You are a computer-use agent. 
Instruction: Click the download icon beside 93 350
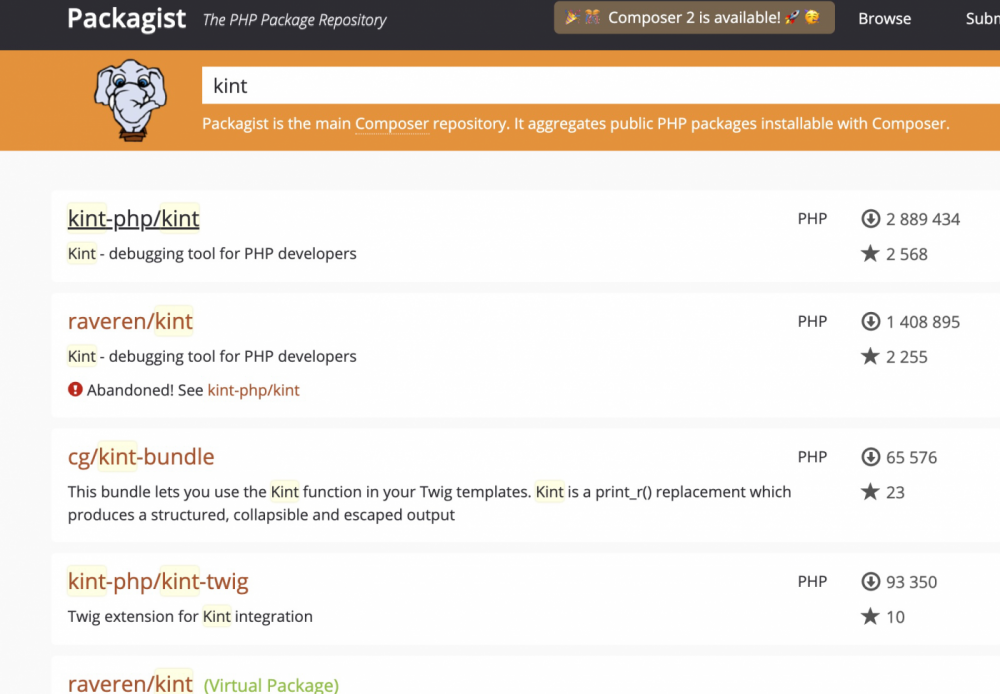(871, 581)
